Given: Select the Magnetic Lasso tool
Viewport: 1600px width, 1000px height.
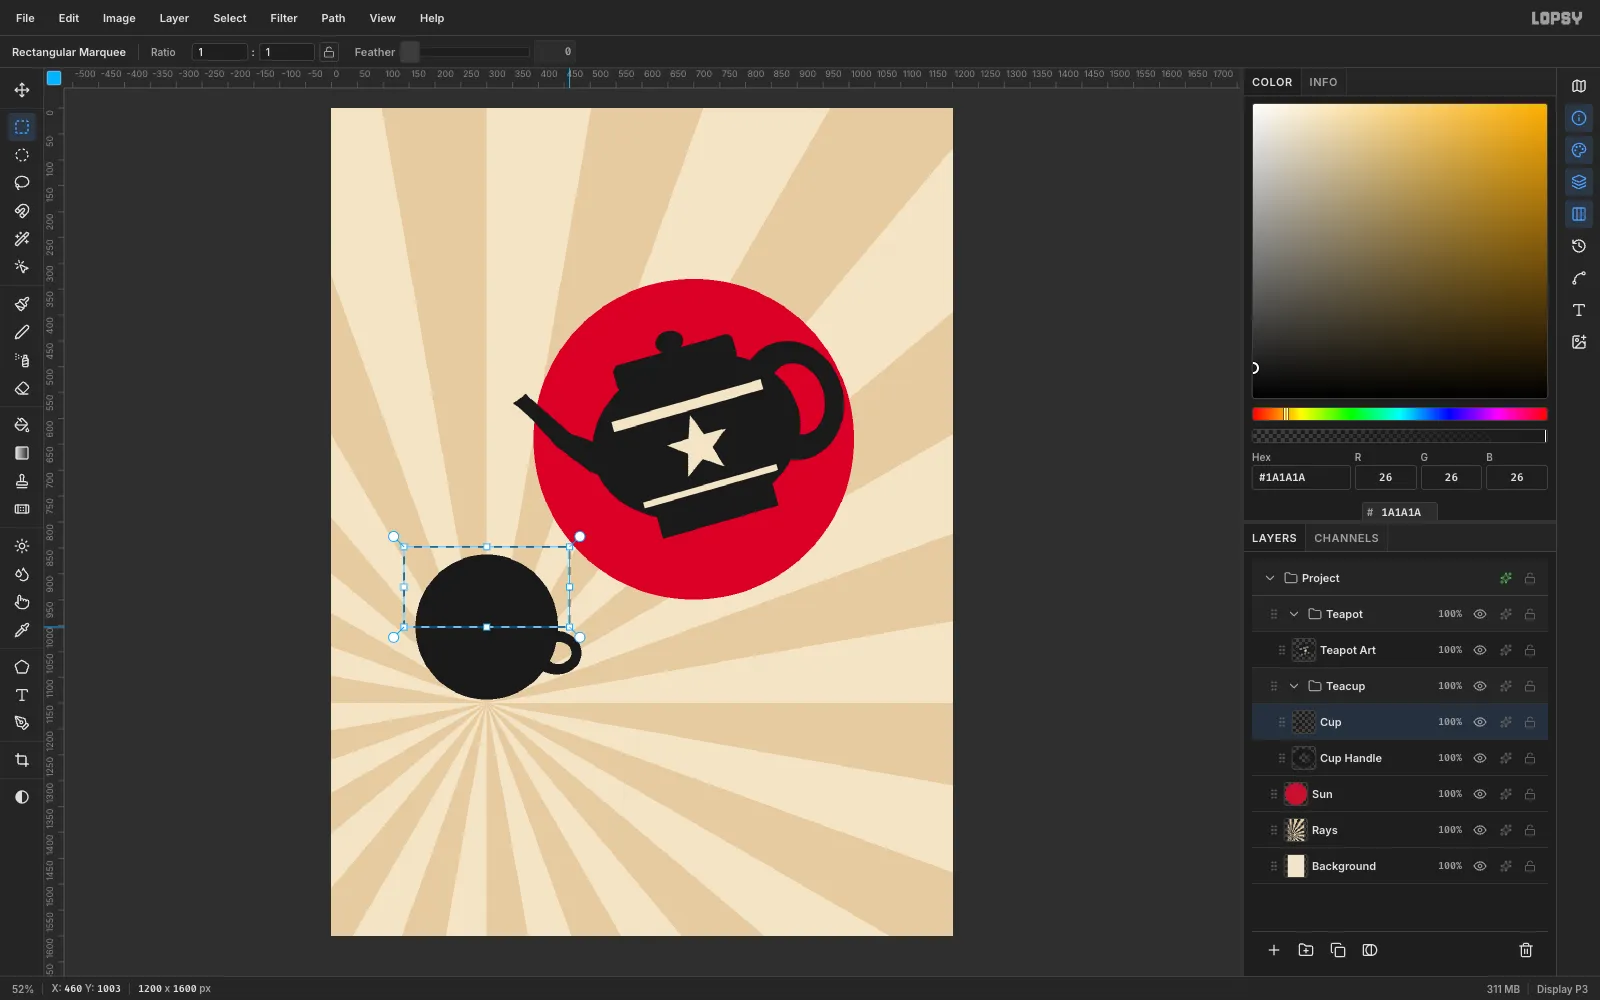Looking at the screenshot, I should pos(22,211).
